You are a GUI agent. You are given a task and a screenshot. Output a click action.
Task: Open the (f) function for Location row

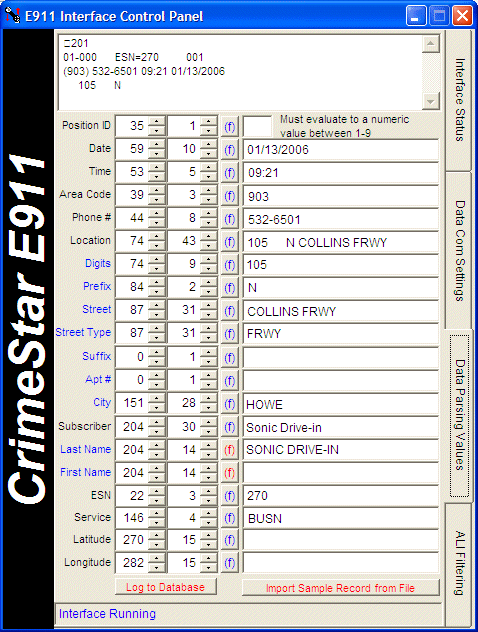(x=229, y=242)
